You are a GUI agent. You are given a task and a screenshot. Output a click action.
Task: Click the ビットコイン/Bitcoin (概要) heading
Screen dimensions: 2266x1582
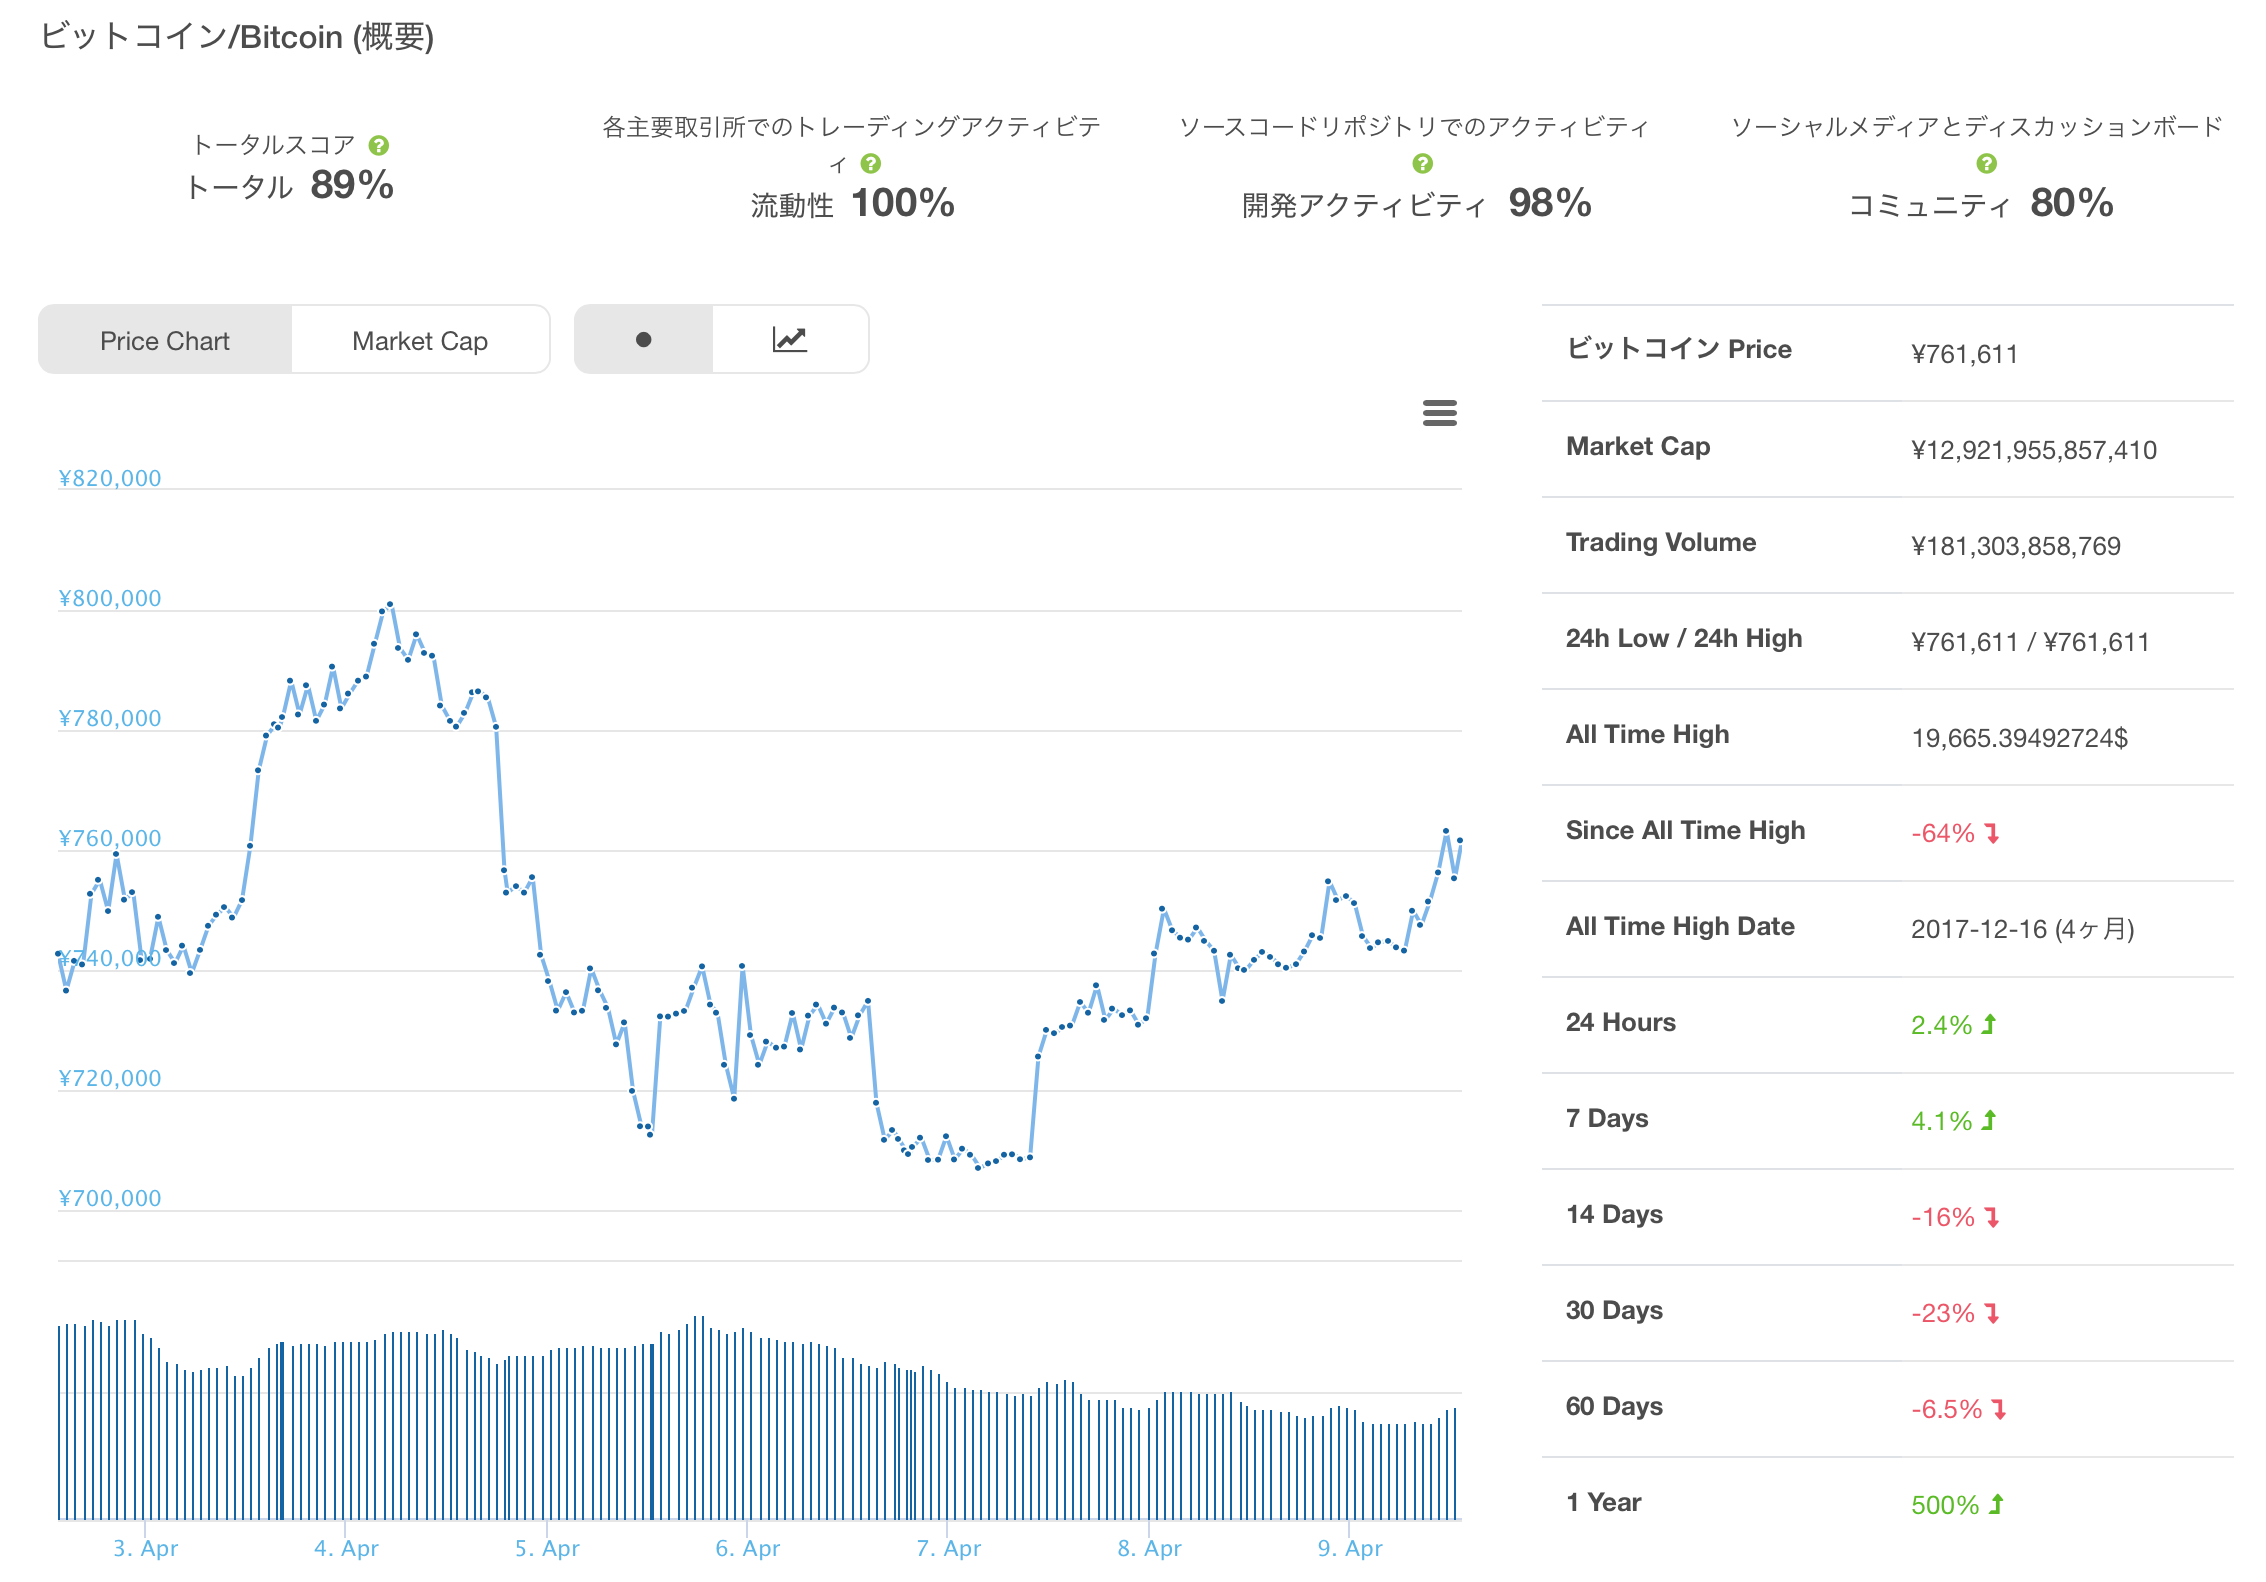click(237, 37)
